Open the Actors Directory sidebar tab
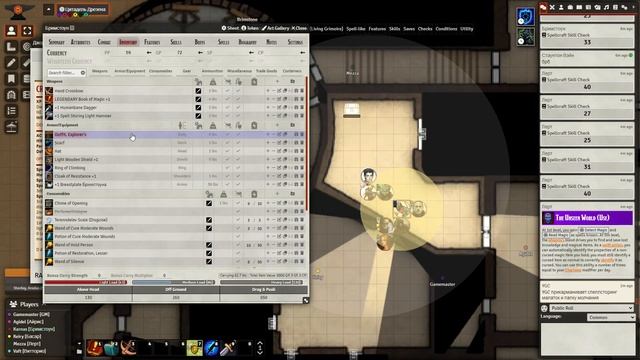The width and height of the screenshot is (640, 360). click(x=561, y=7)
